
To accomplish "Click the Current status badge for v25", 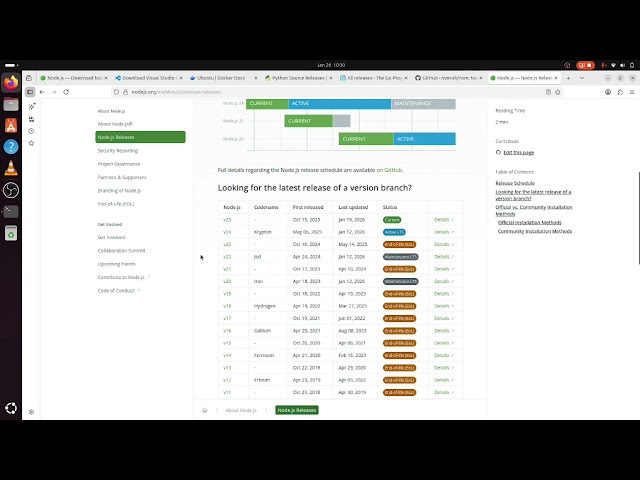I will coord(392,220).
